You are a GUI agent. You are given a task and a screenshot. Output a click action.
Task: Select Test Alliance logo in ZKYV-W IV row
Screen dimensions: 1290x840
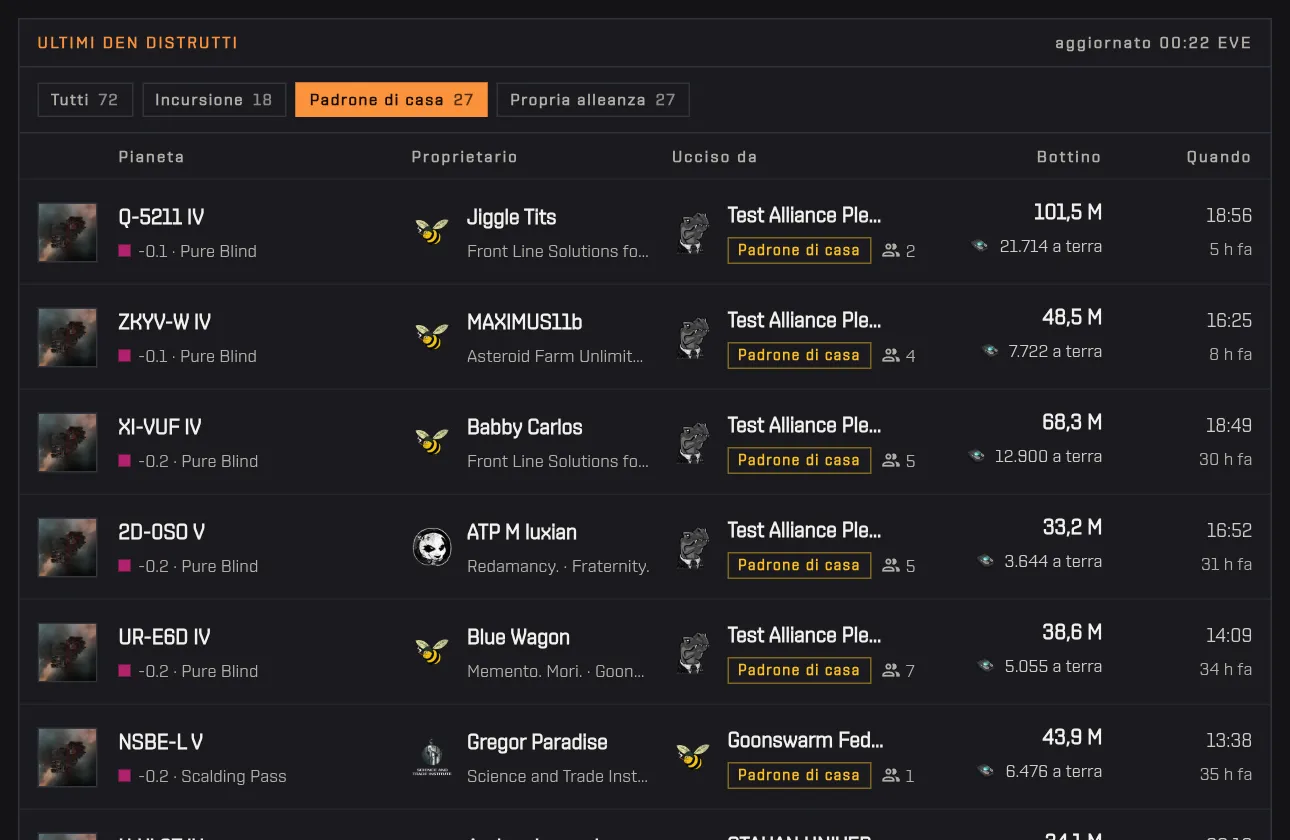tap(693, 337)
